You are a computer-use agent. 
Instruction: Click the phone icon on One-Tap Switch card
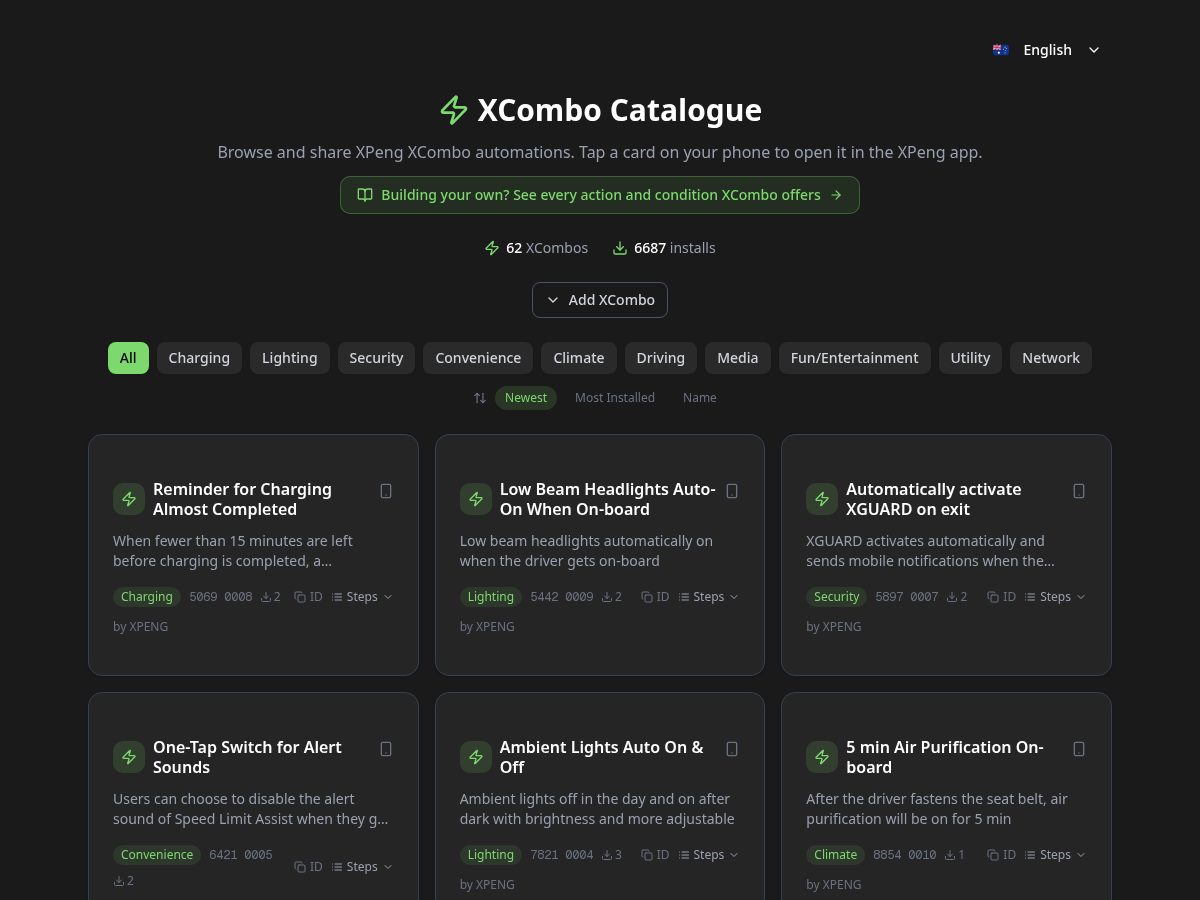[x=386, y=749]
